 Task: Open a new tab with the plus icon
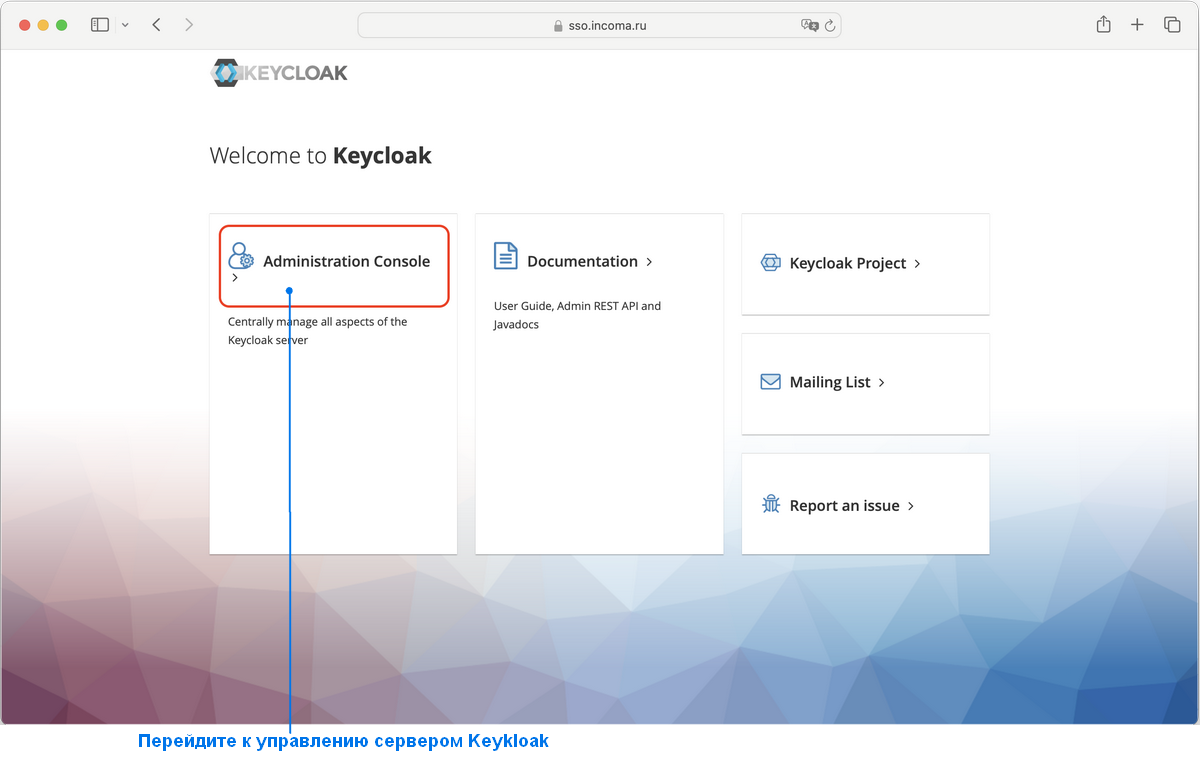point(1137,25)
